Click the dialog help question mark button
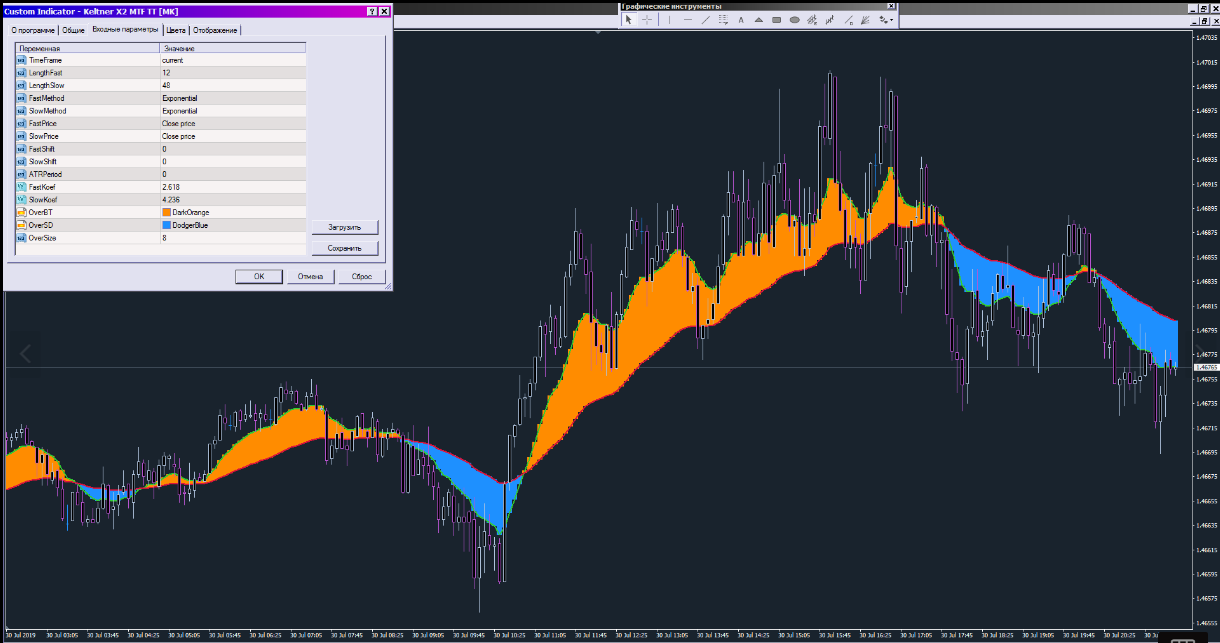1220x643 pixels. (372, 11)
